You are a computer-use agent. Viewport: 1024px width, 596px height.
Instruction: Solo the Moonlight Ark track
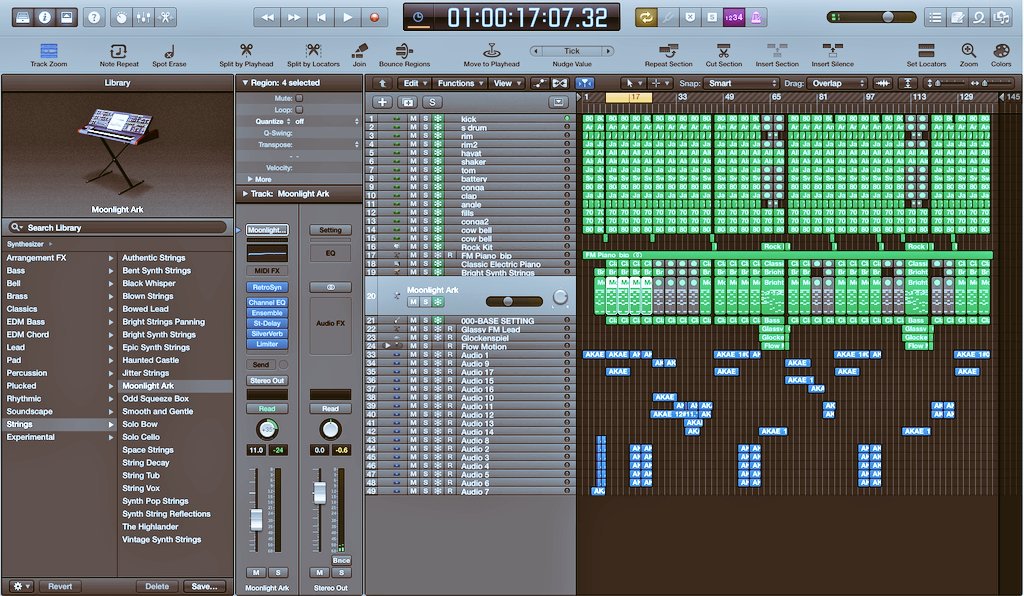425,302
